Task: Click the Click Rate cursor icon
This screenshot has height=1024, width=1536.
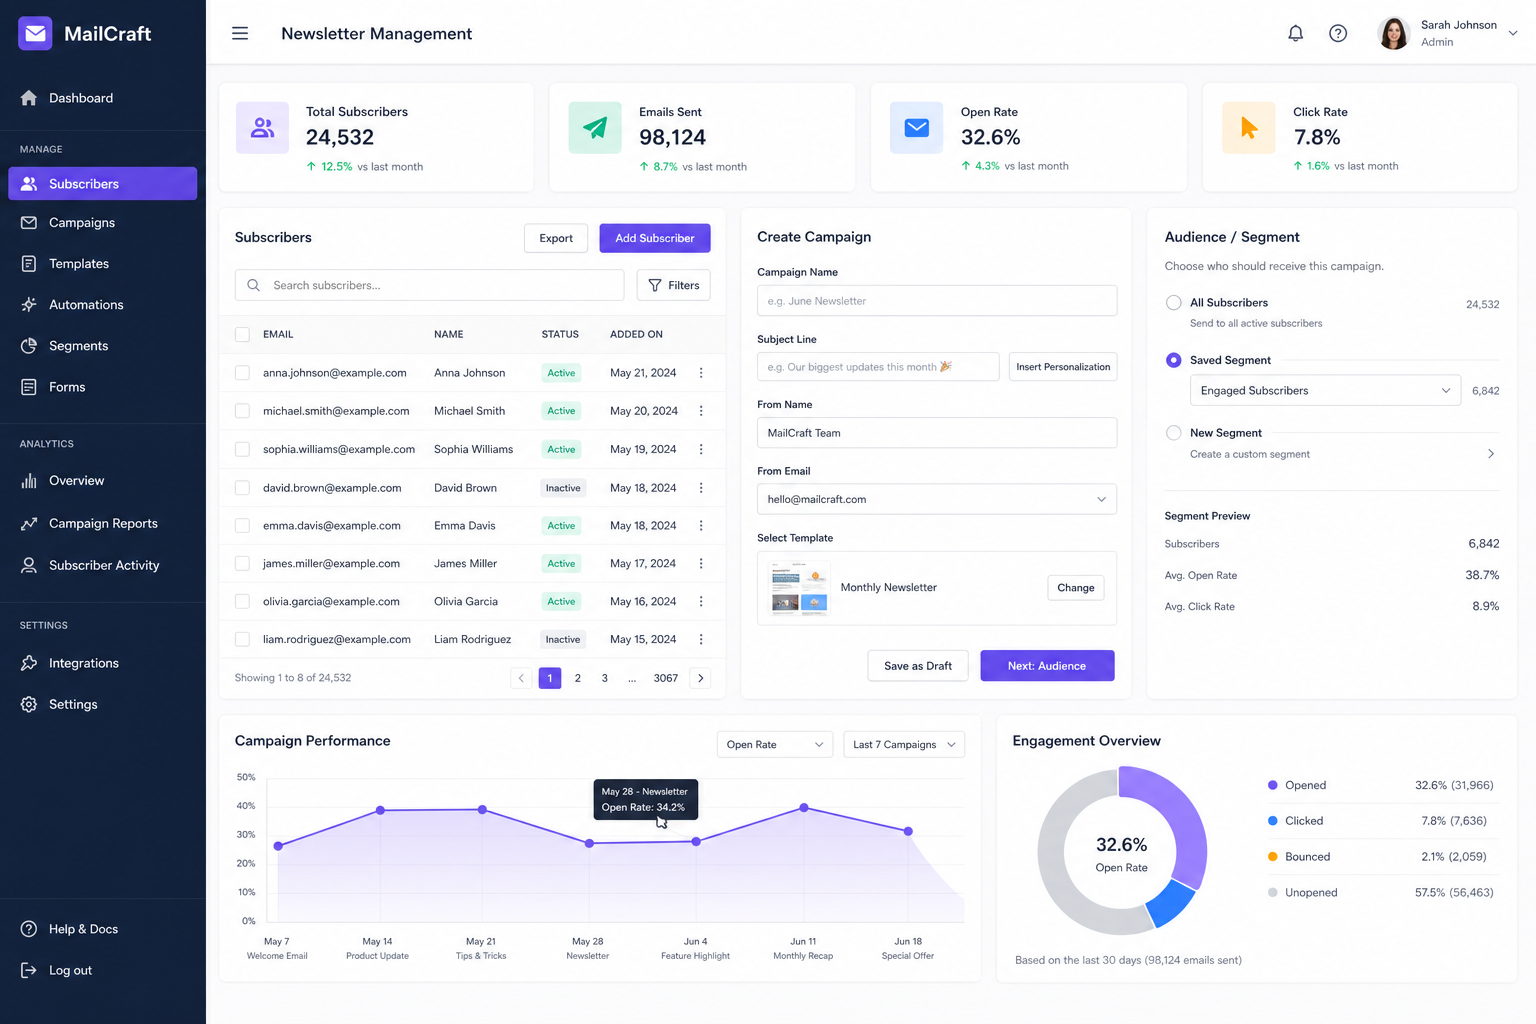Action: pos(1249,128)
